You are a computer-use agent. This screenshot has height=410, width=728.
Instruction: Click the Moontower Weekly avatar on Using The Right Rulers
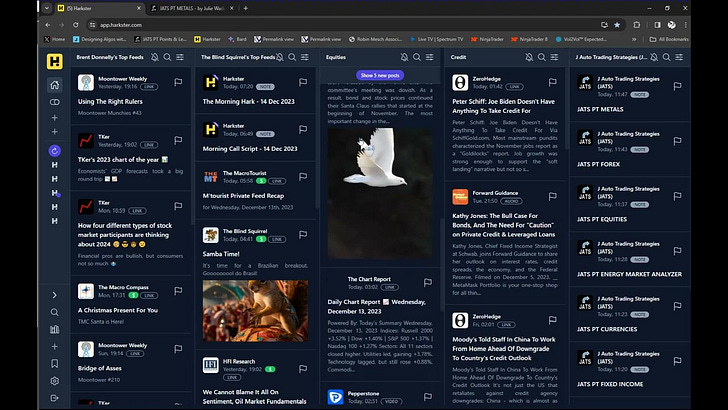[86, 83]
